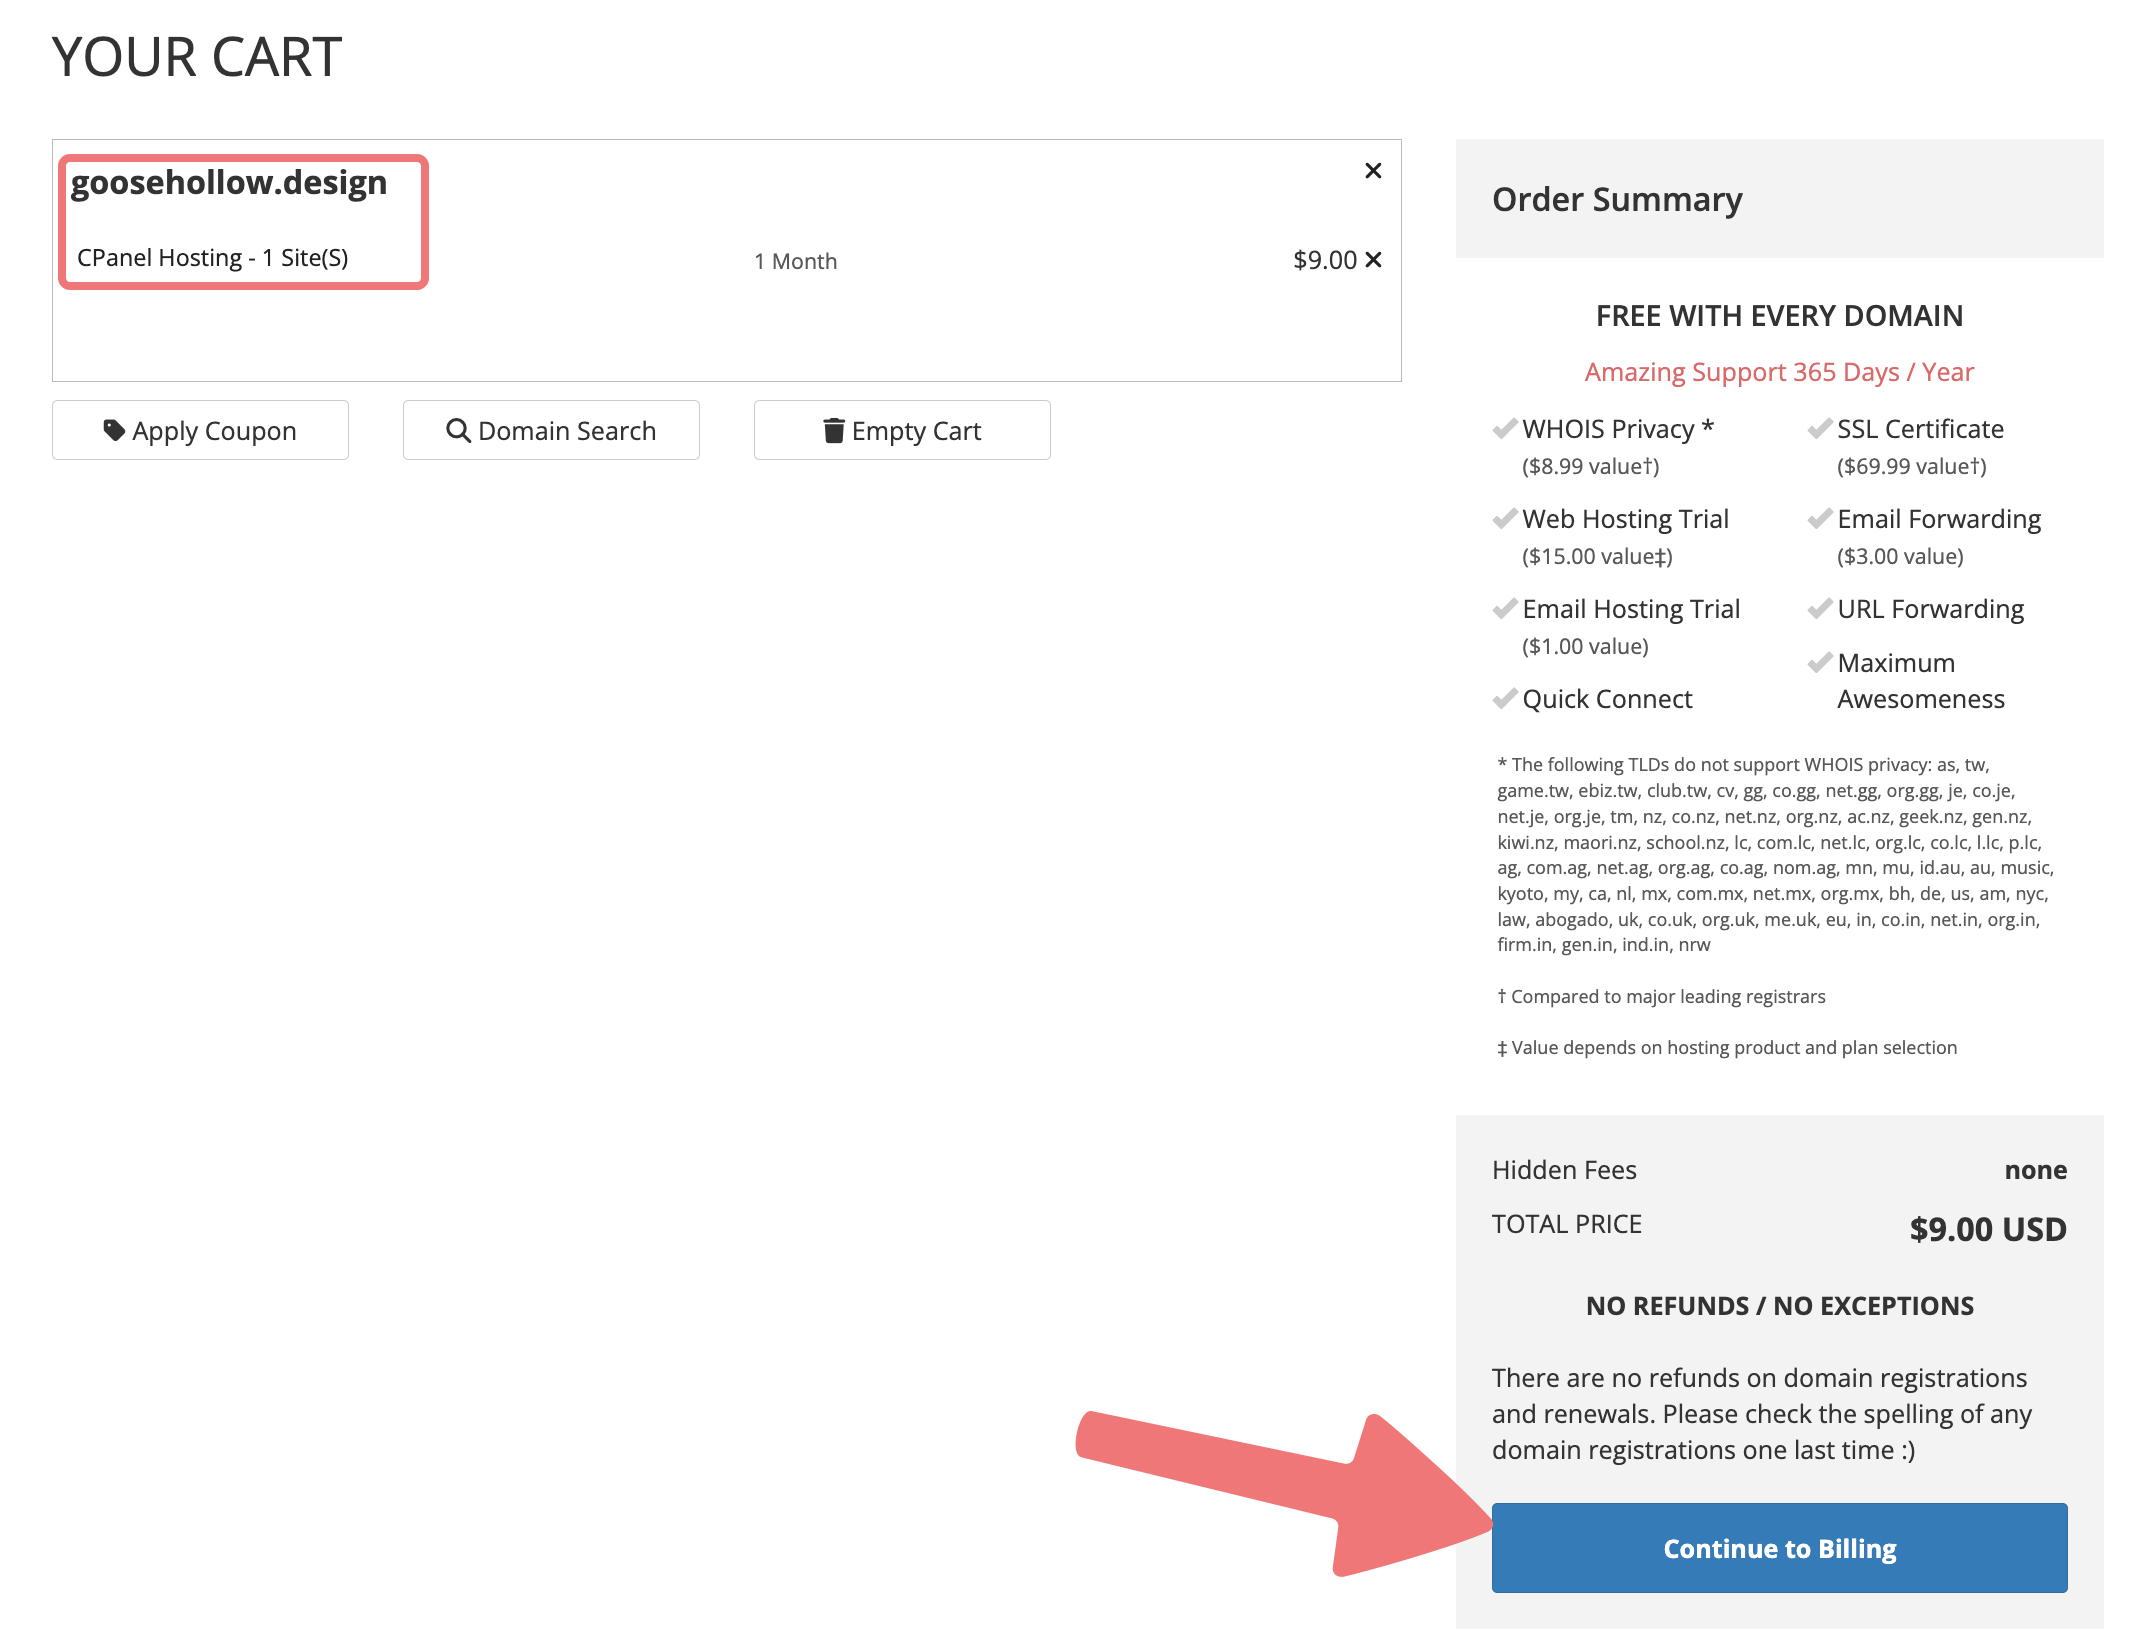Click the Web Hosting Trial checkmark
The image size is (2156, 1650).
(x=1505, y=519)
